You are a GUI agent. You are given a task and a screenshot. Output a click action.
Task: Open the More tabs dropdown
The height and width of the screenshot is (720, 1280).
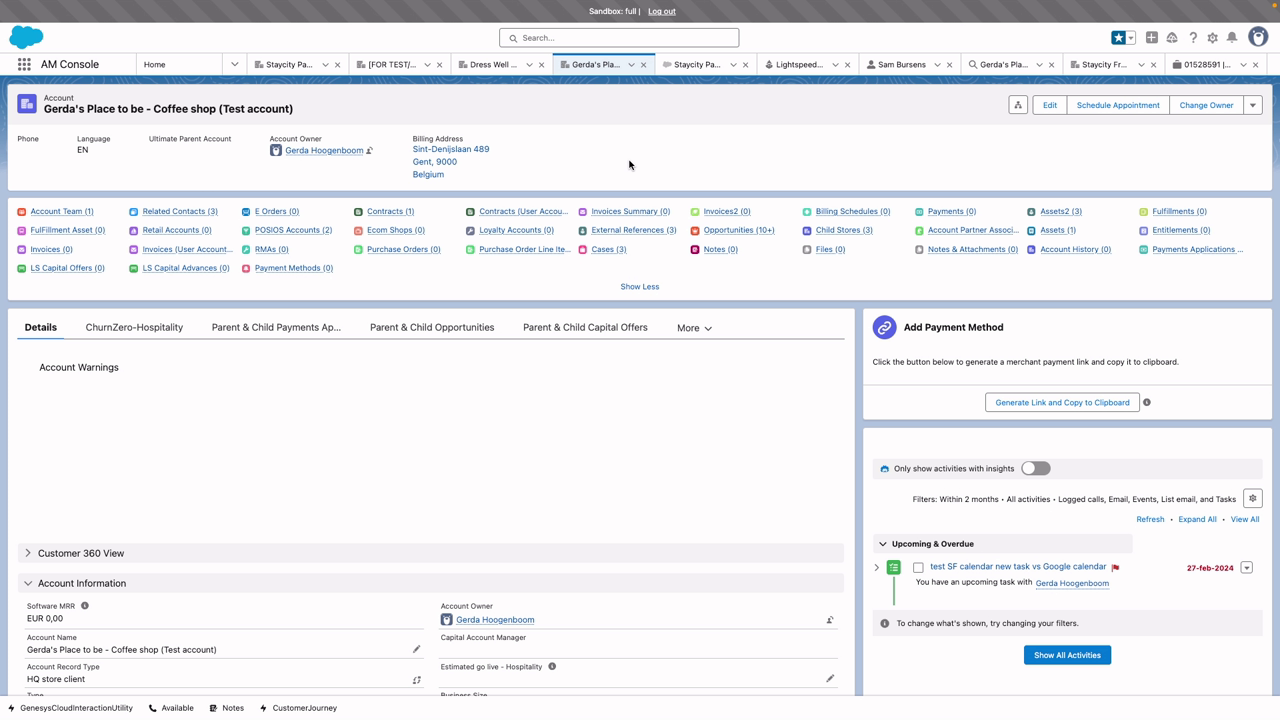(x=694, y=328)
